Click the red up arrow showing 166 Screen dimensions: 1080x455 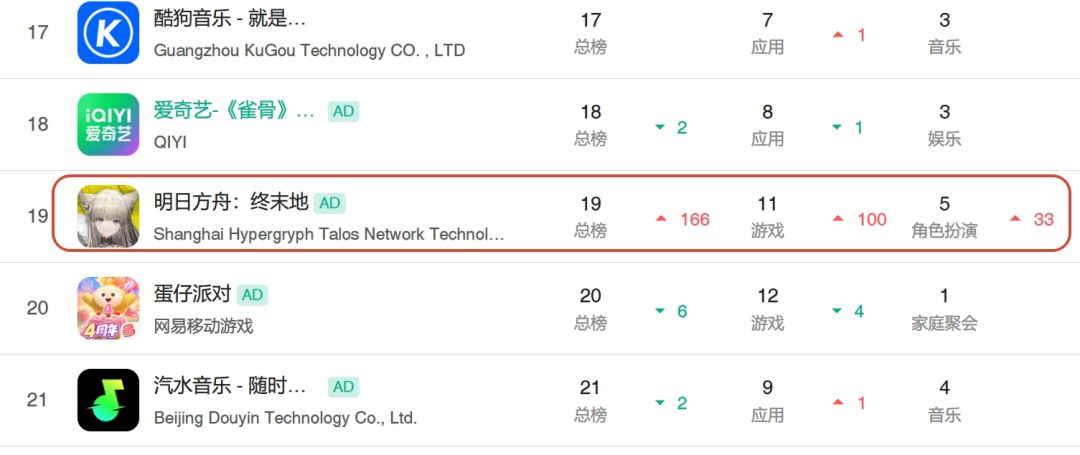[683, 220]
